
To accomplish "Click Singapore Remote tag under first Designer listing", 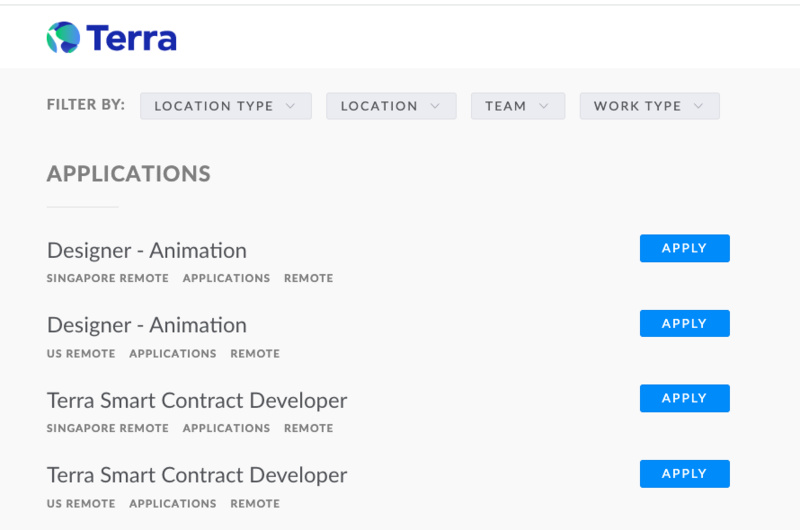I will coord(107,278).
